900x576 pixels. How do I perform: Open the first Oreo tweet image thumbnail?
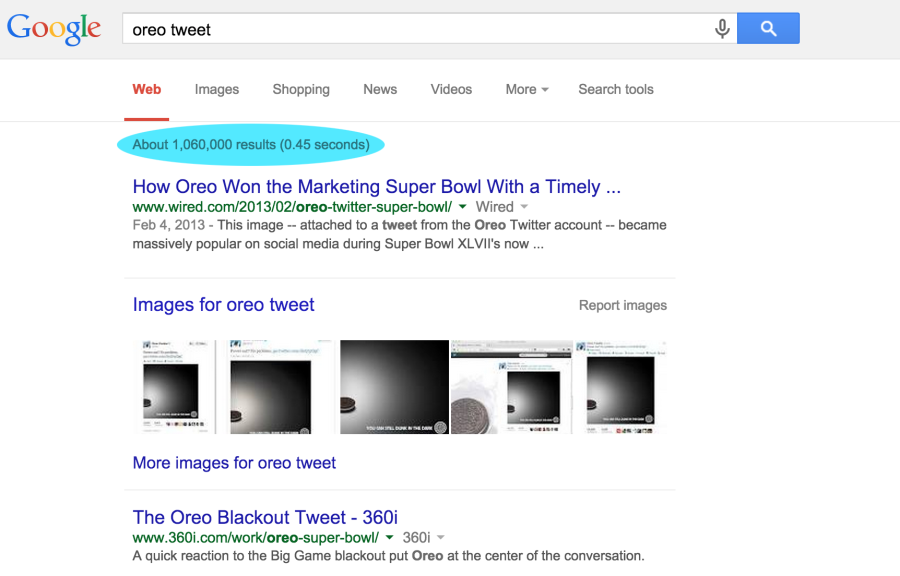(x=174, y=387)
